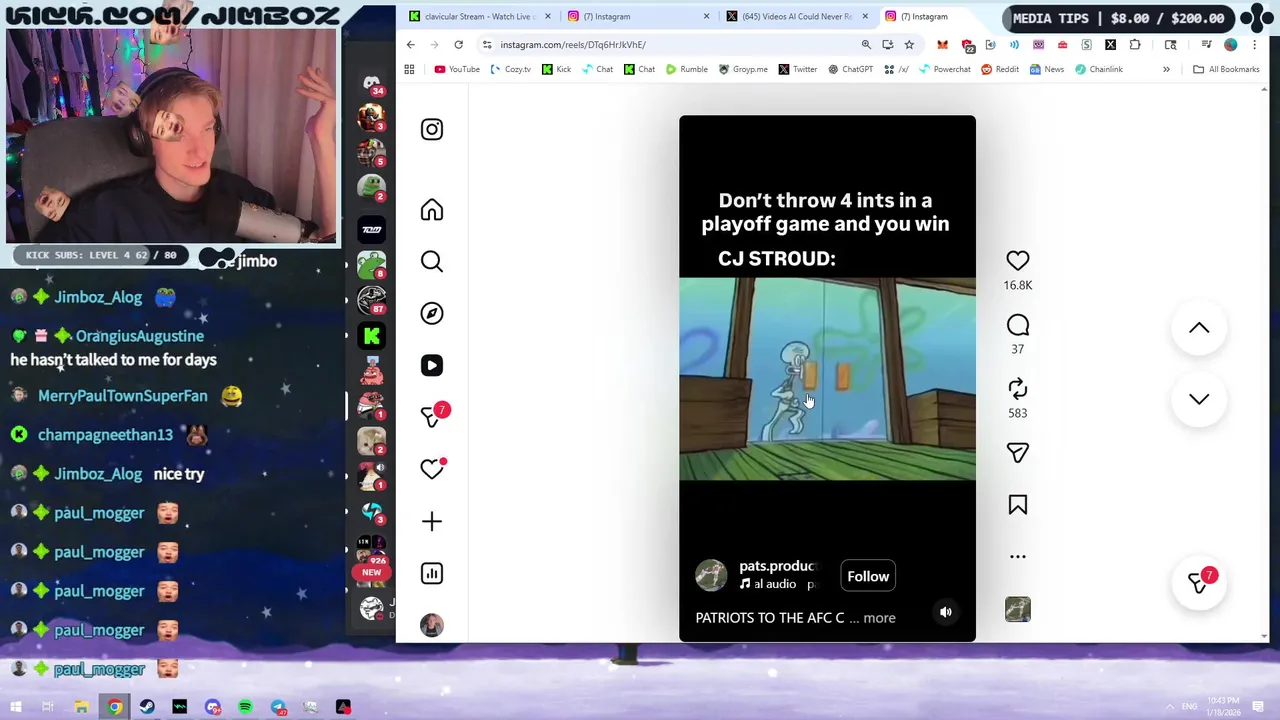Open File Explorer from taskbar
1280x720 pixels.
tap(81, 707)
